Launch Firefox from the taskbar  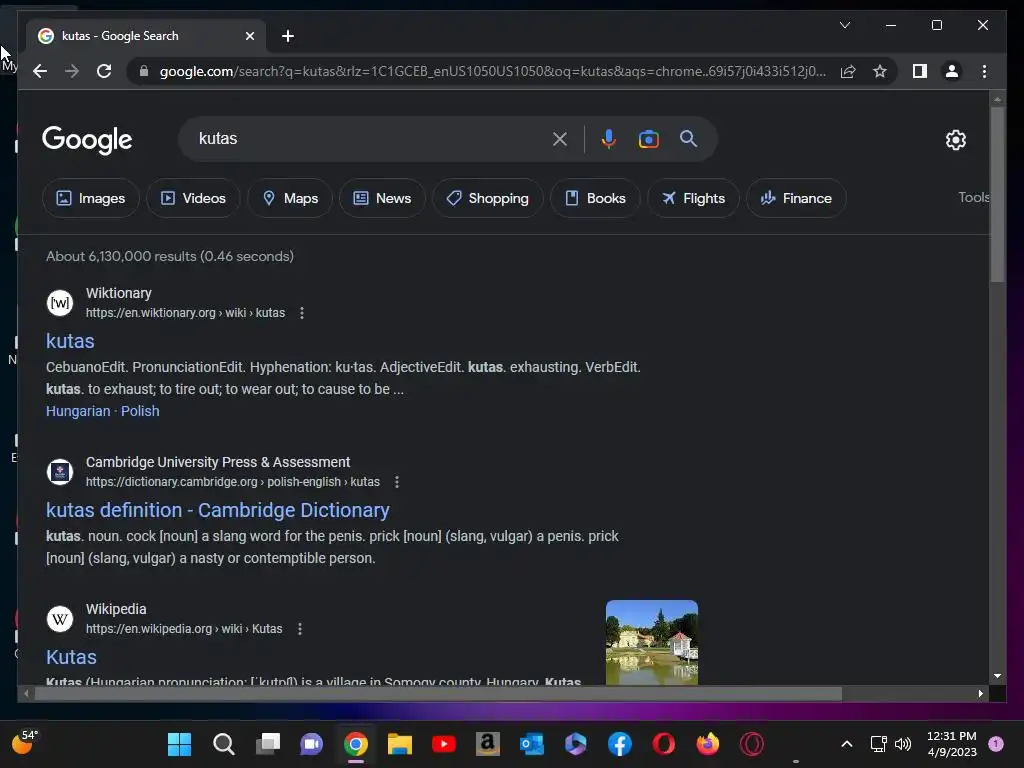708,744
